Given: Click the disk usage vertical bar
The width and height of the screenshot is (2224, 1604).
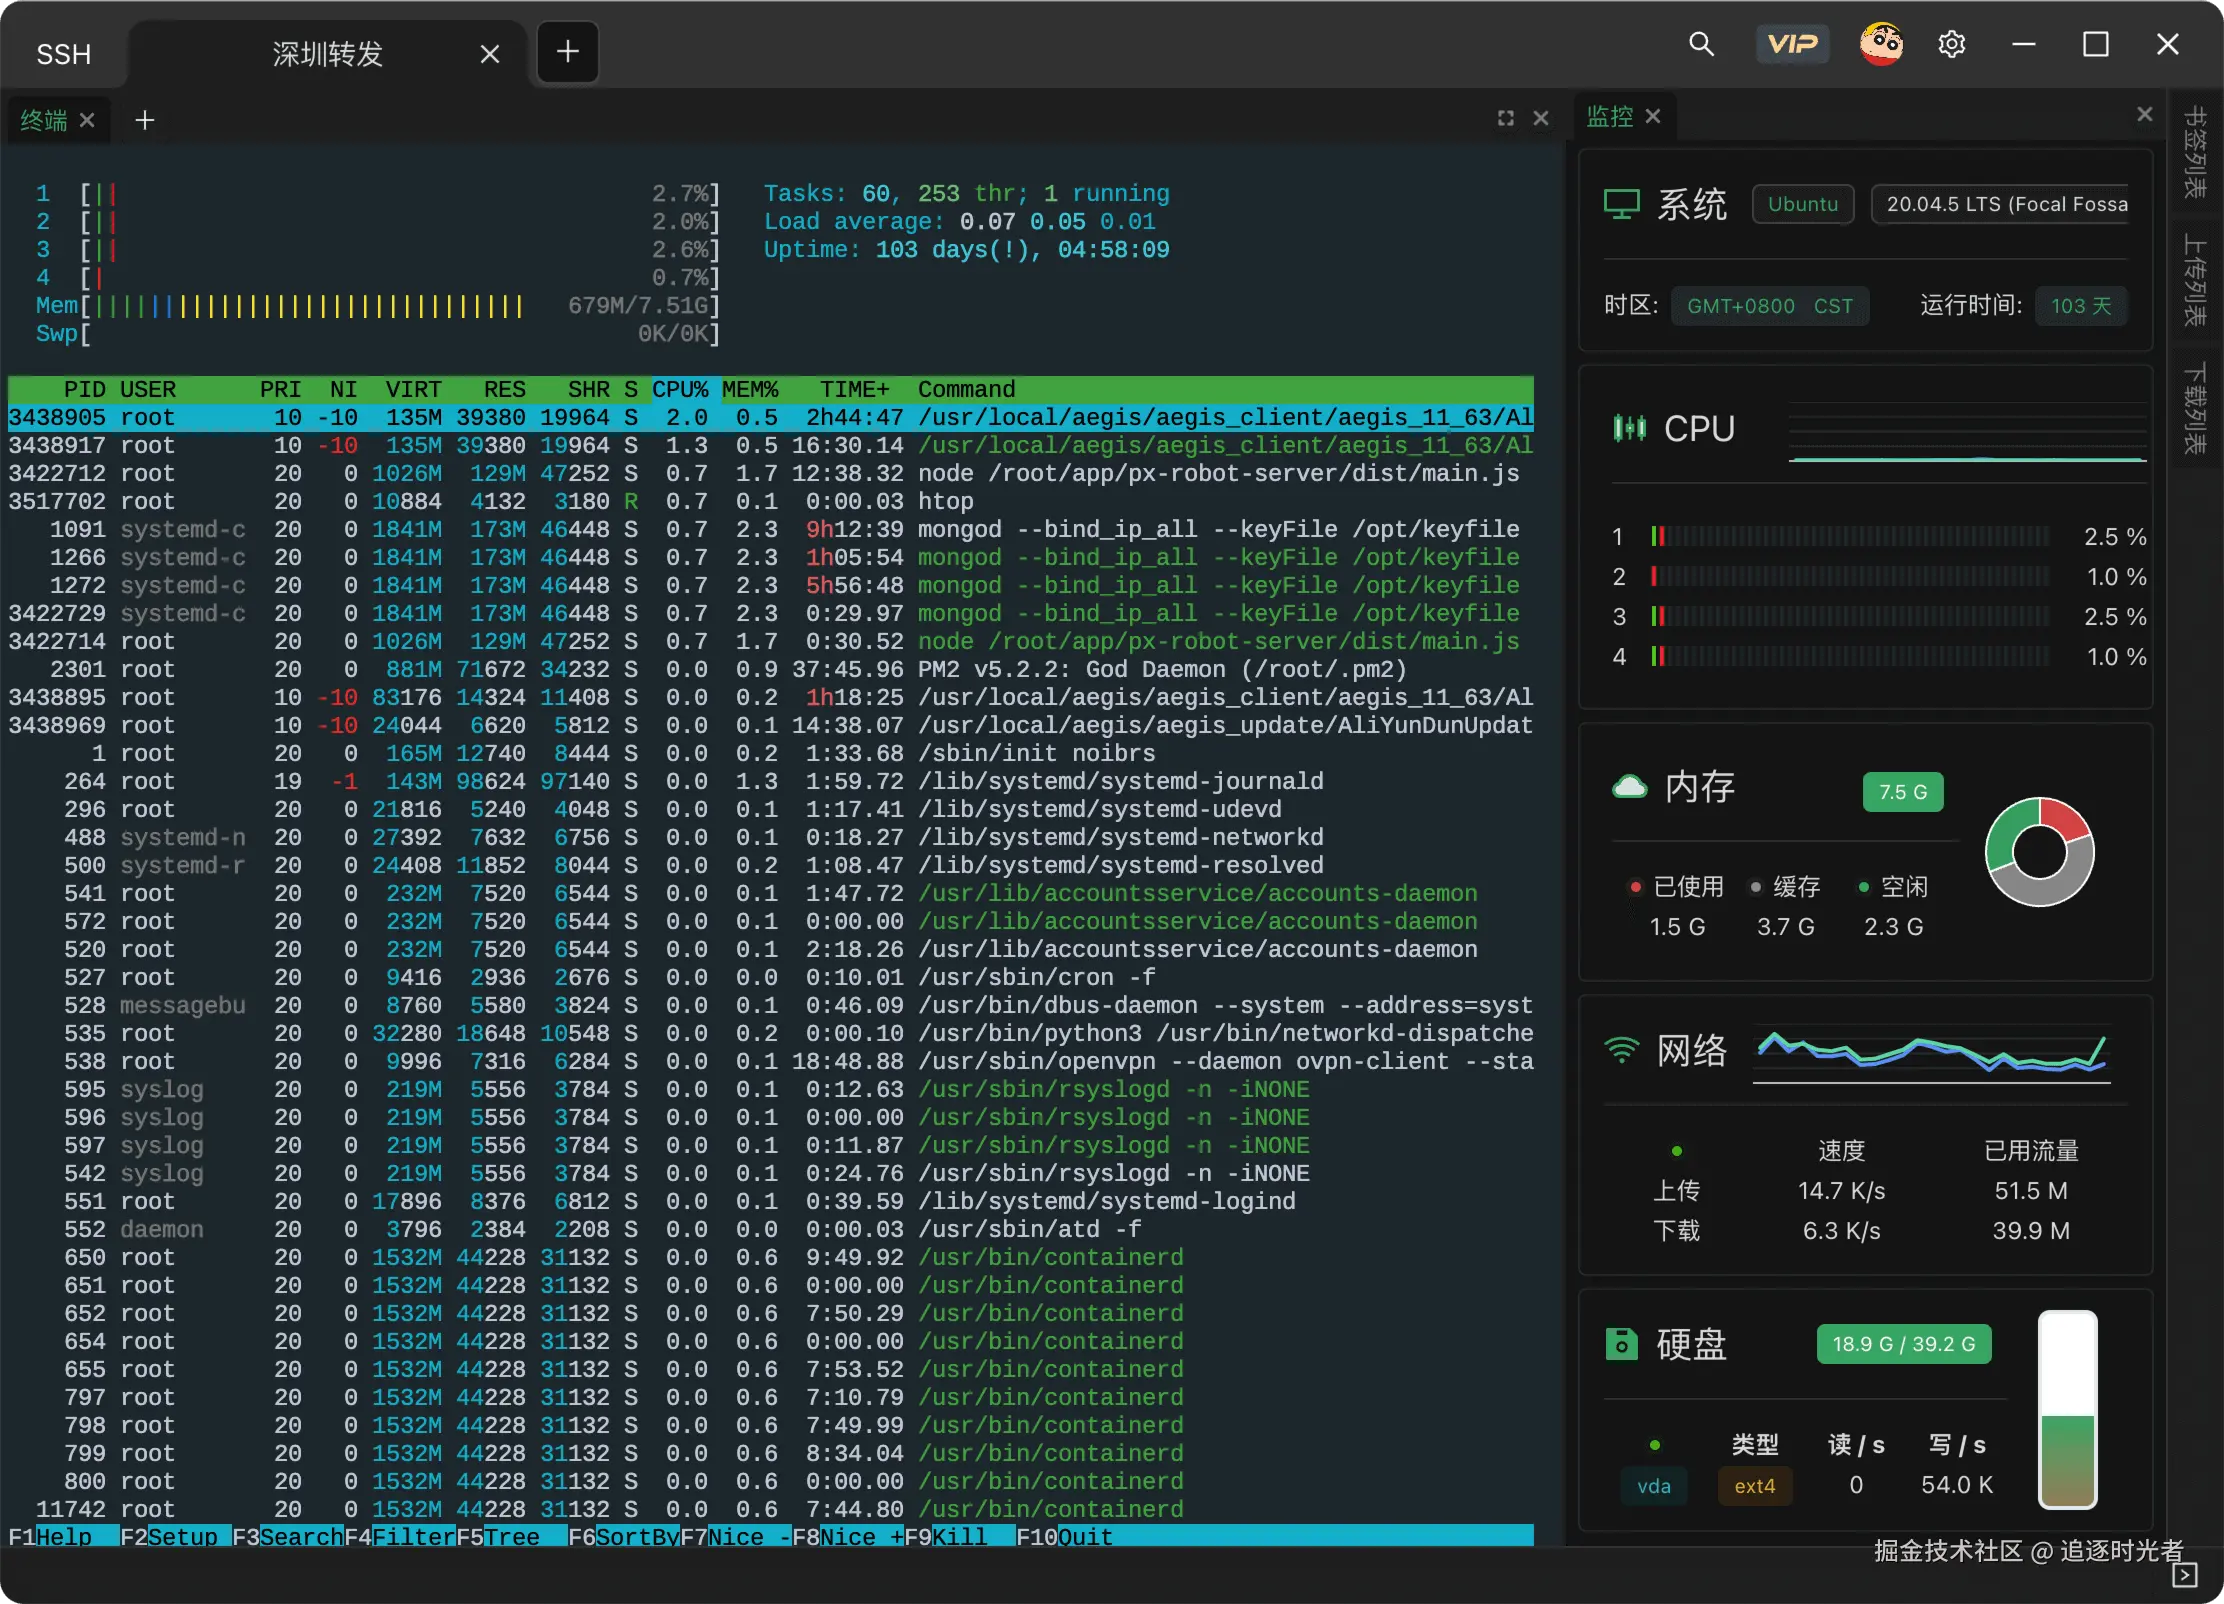Looking at the screenshot, I should coord(2067,1408).
